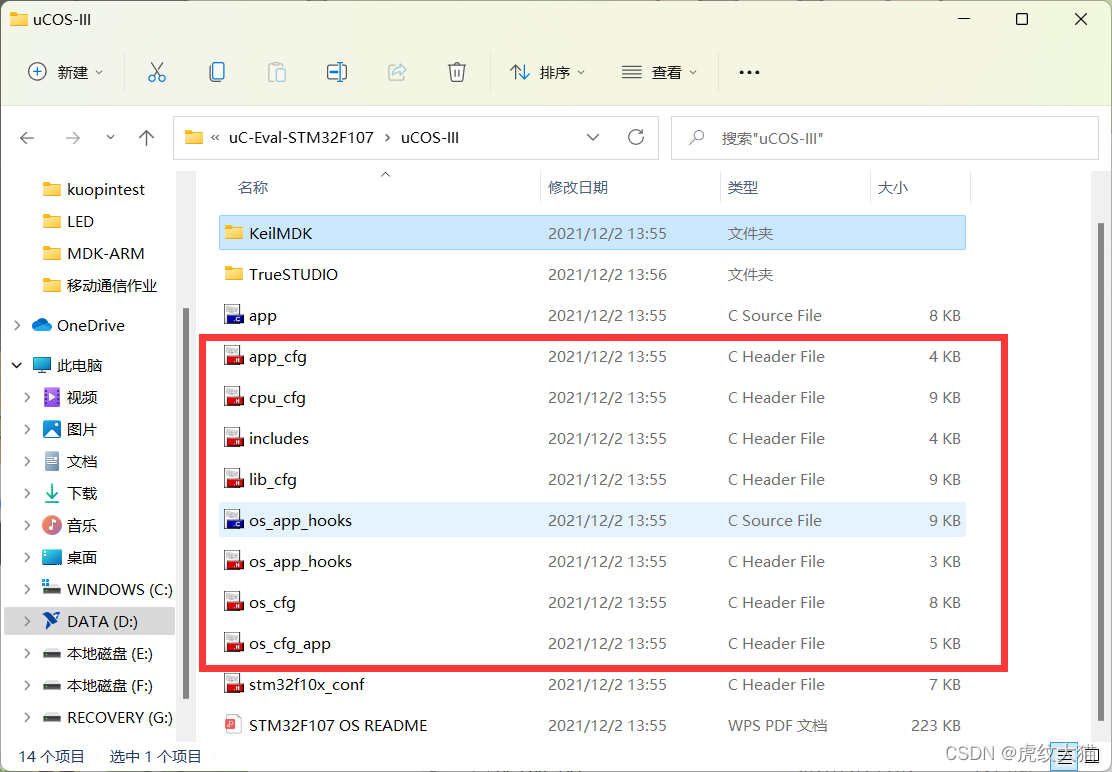This screenshot has width=1112, height=772.
Task: Select the app_cfg header file
Action: point(592,356)
